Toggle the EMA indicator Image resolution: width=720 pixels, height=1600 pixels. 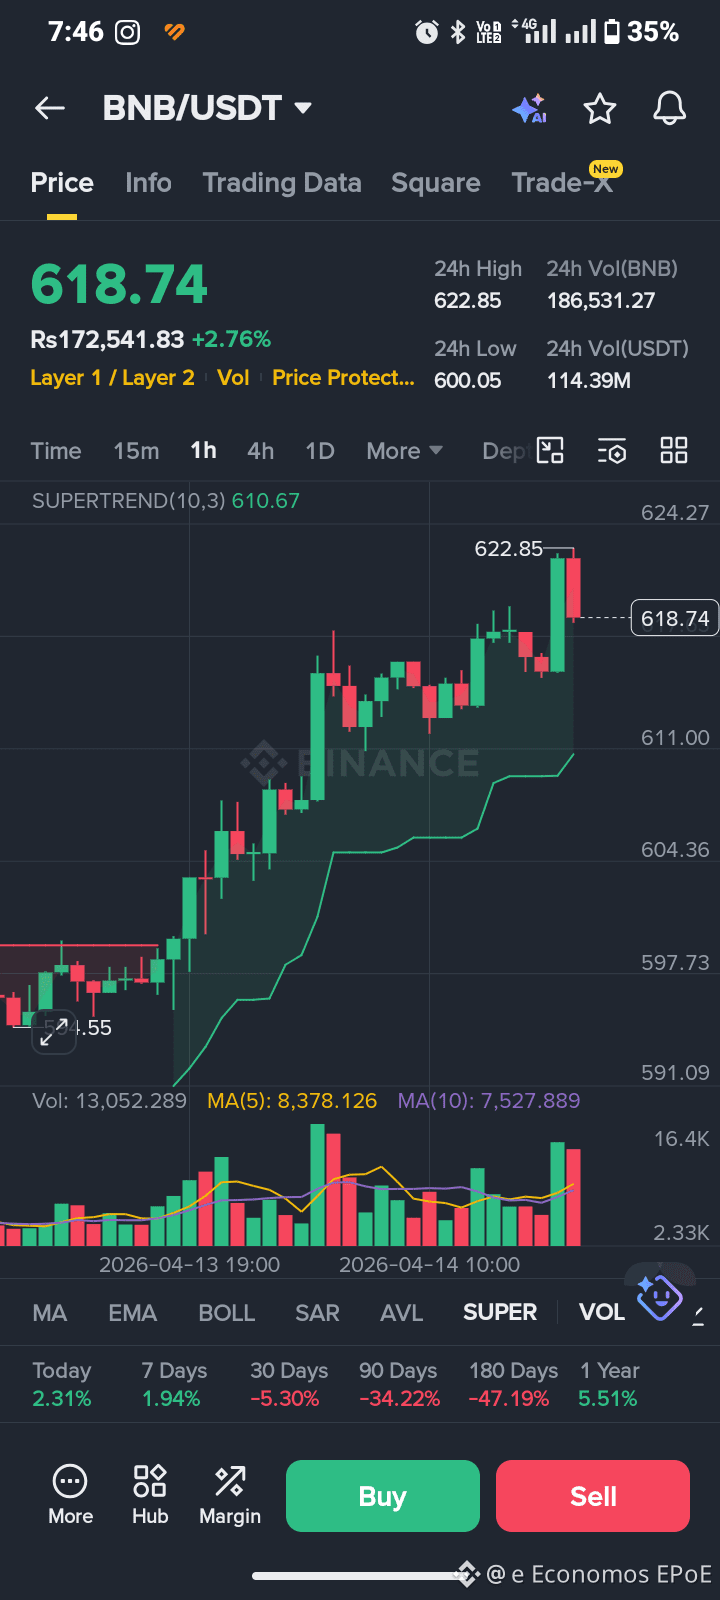coord(133,1313)
